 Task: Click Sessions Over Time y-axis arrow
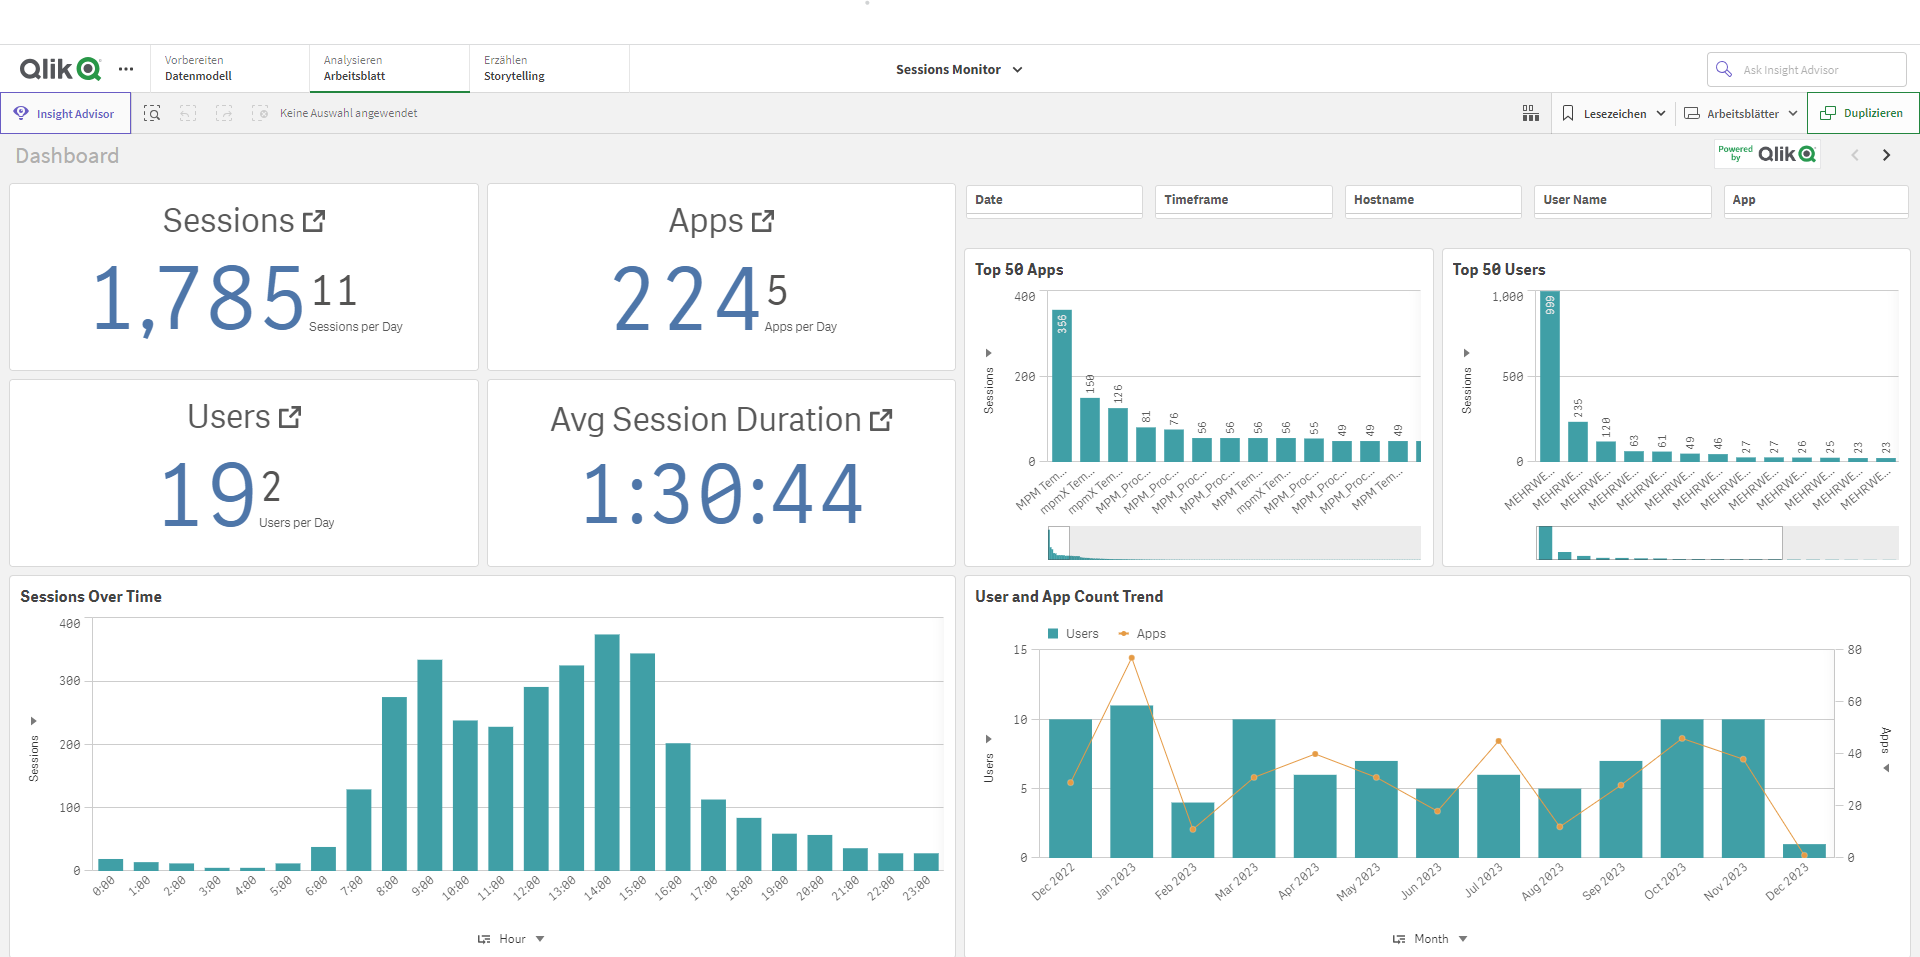point(33,721)
